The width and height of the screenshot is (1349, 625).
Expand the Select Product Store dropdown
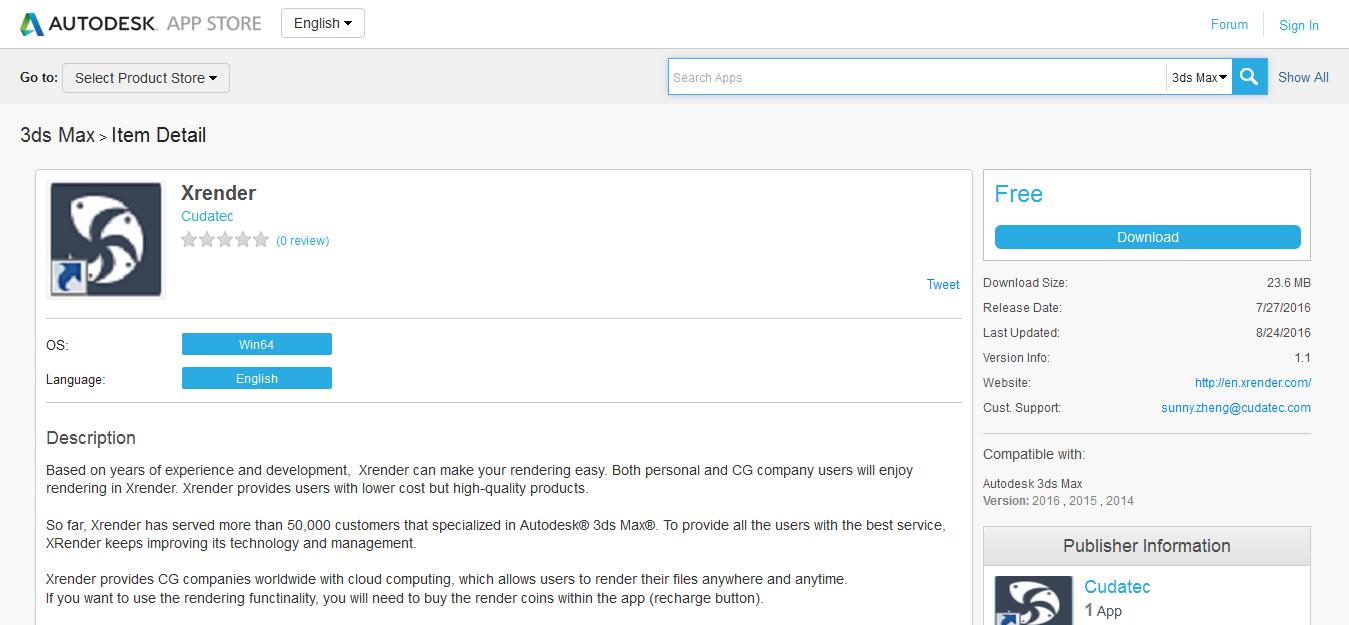pyautogui.click(x=146, y=78)
